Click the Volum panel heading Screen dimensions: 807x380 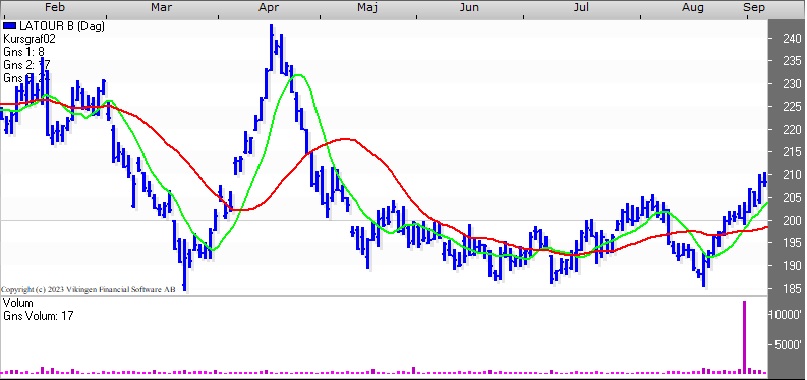18,303
